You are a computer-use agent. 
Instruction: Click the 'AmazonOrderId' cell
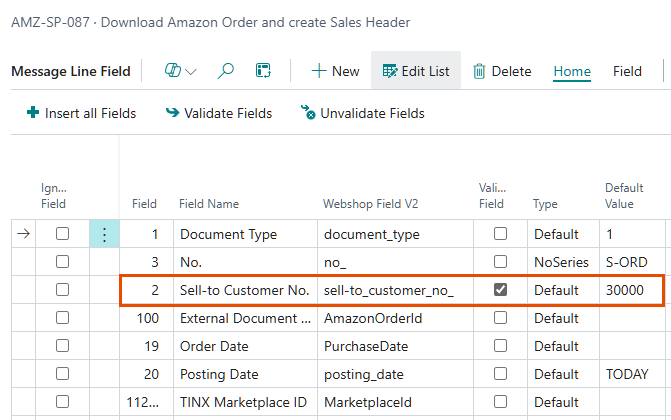[395, 318]
